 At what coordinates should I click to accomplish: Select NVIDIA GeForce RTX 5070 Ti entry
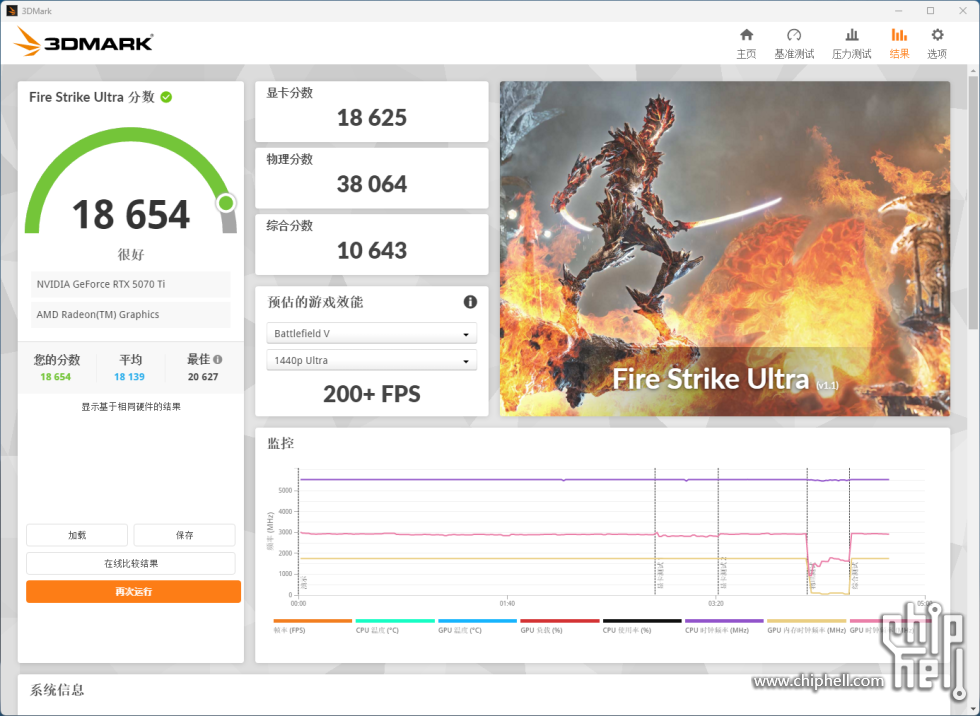[x=131, y=284]
